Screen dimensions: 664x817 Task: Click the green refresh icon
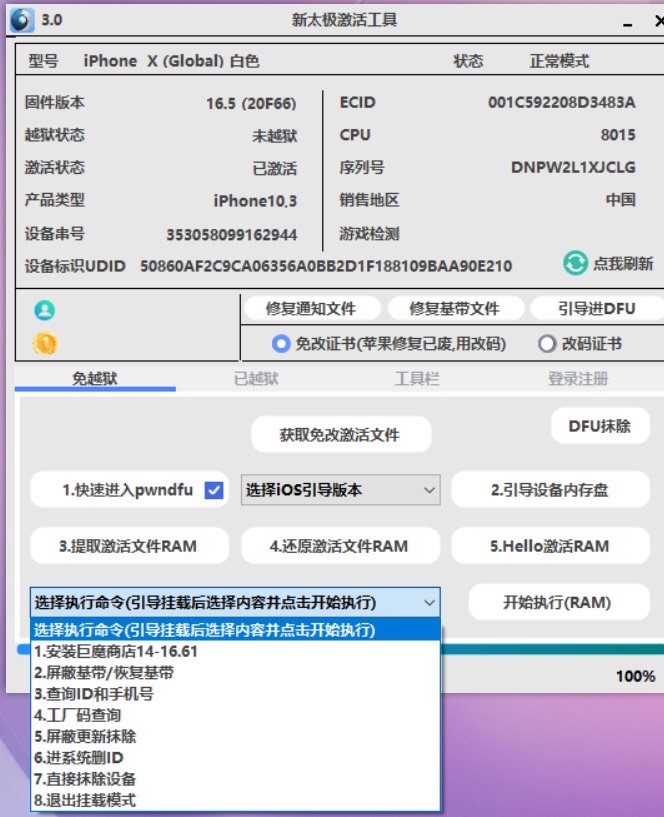[x=575, y=263]
